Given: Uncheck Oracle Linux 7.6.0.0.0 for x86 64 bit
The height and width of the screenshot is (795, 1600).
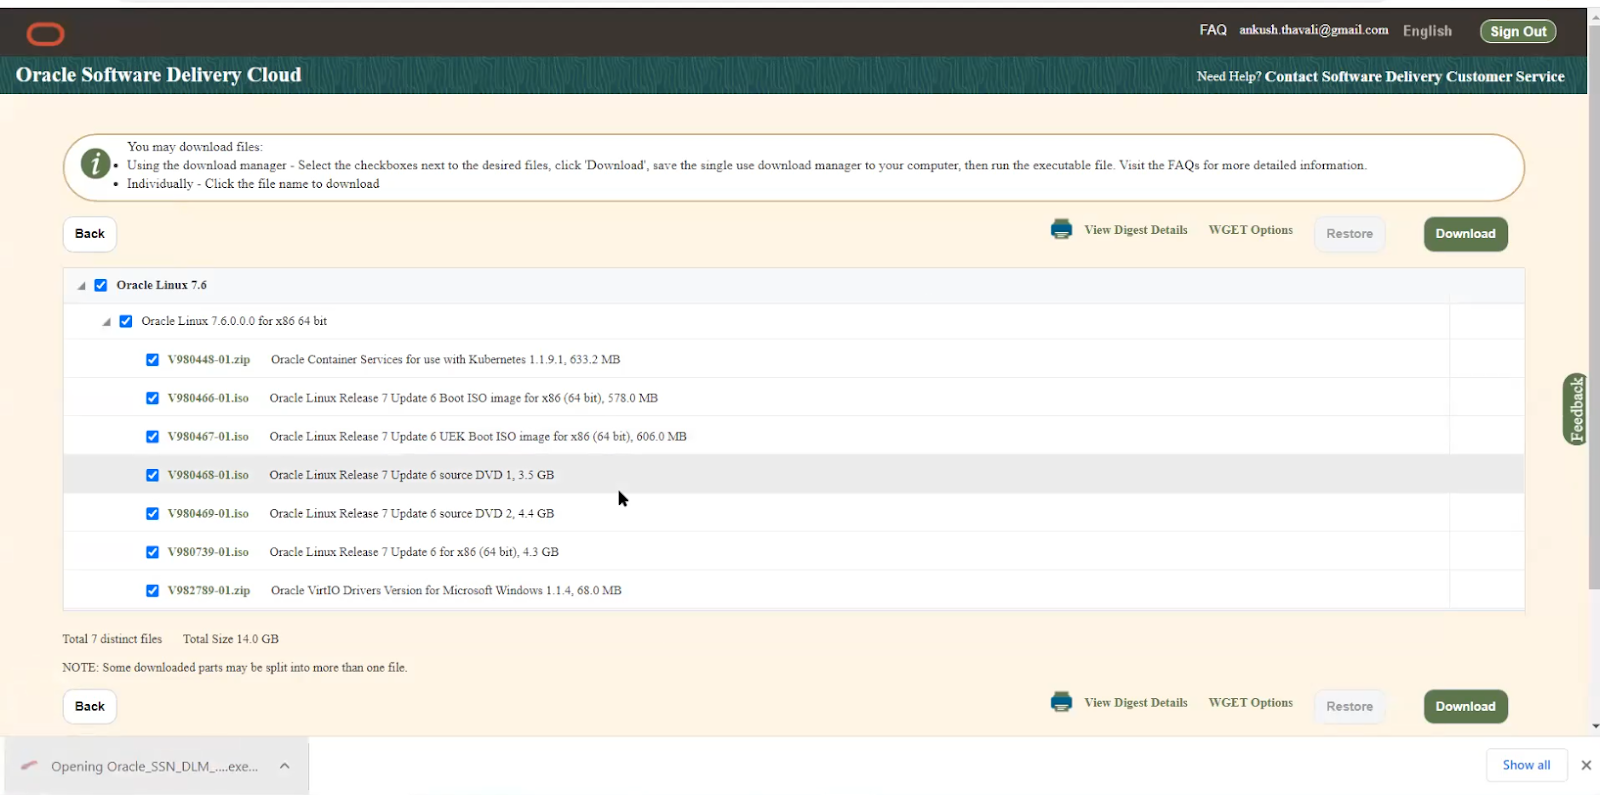Looking at the screenshot, I should click(x=126, y=321).
